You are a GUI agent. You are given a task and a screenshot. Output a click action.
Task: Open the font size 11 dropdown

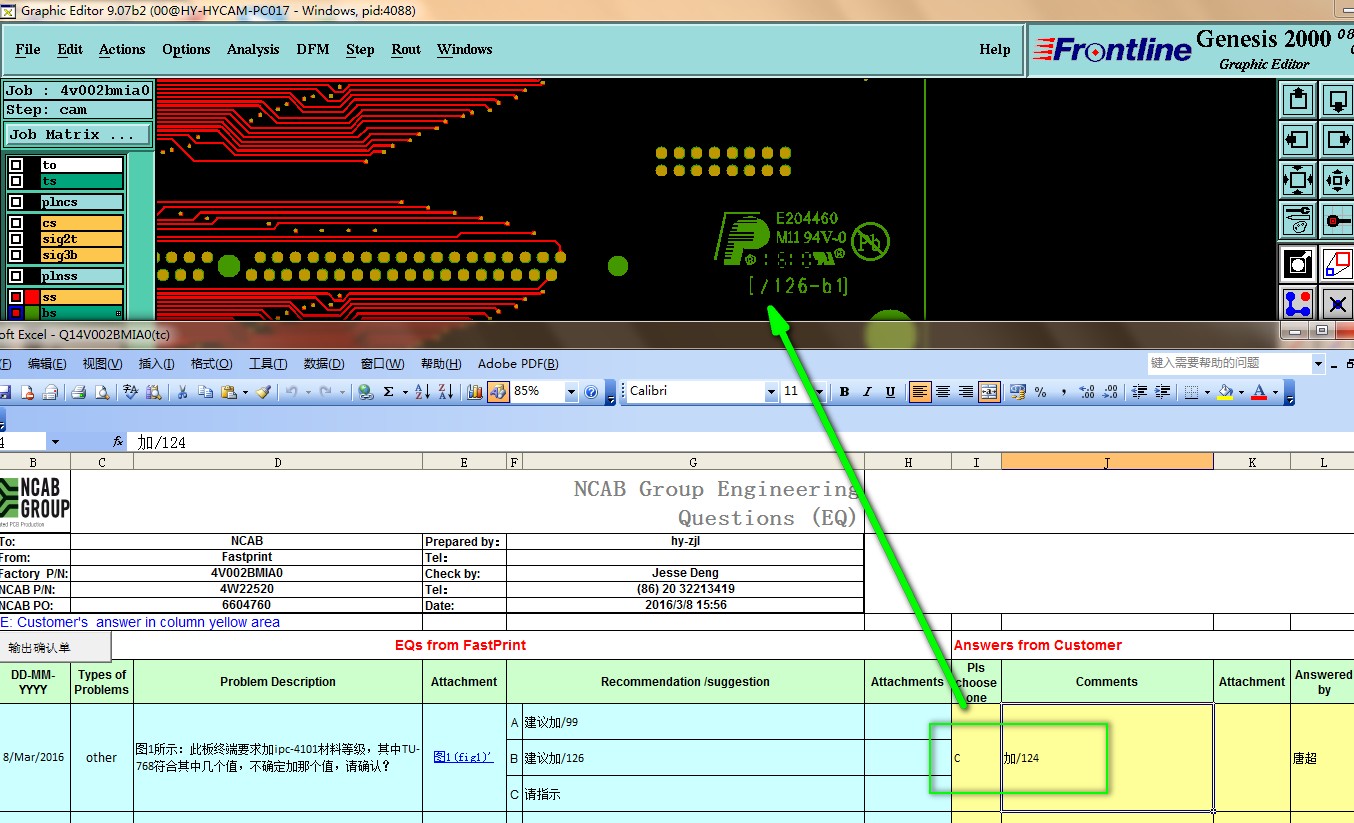click(818, 392)
